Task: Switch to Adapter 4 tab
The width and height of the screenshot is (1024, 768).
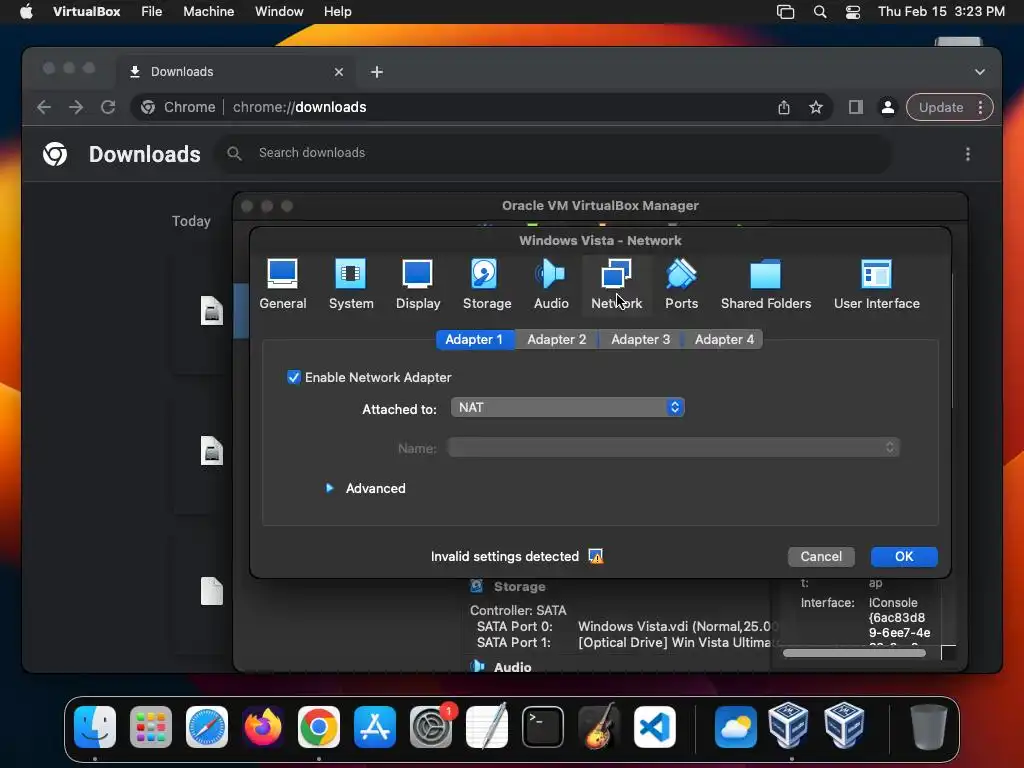Action: pos(724,340)
